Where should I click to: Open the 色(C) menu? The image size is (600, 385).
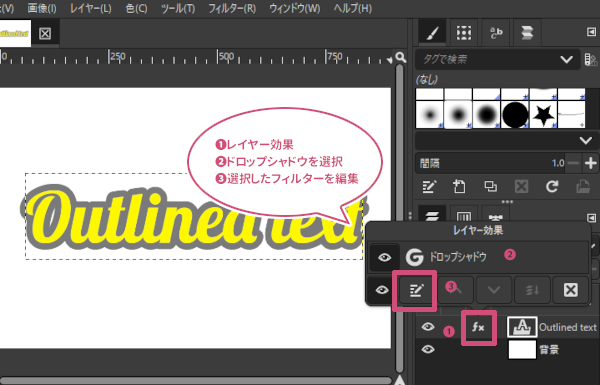tap(136, 8)
